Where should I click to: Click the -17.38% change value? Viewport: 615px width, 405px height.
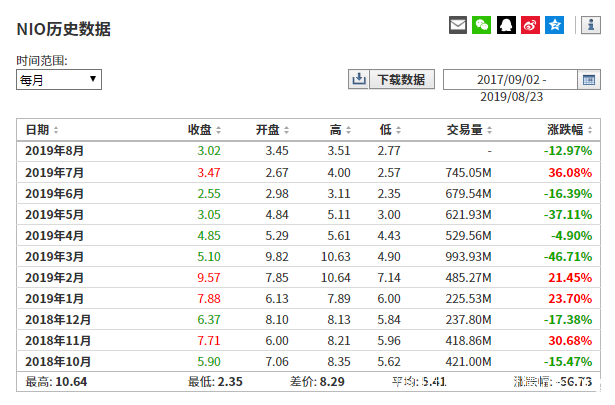tap(568, 320)
